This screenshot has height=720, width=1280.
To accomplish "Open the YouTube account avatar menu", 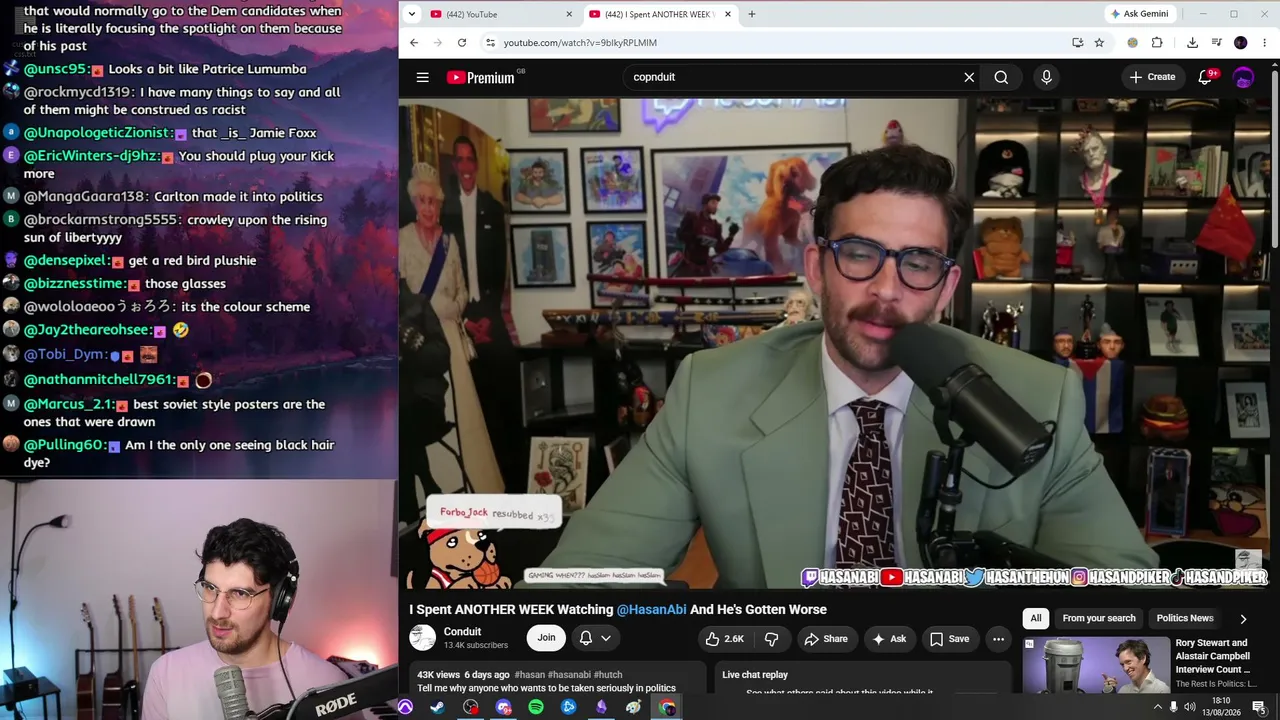I will point(1243,77).
